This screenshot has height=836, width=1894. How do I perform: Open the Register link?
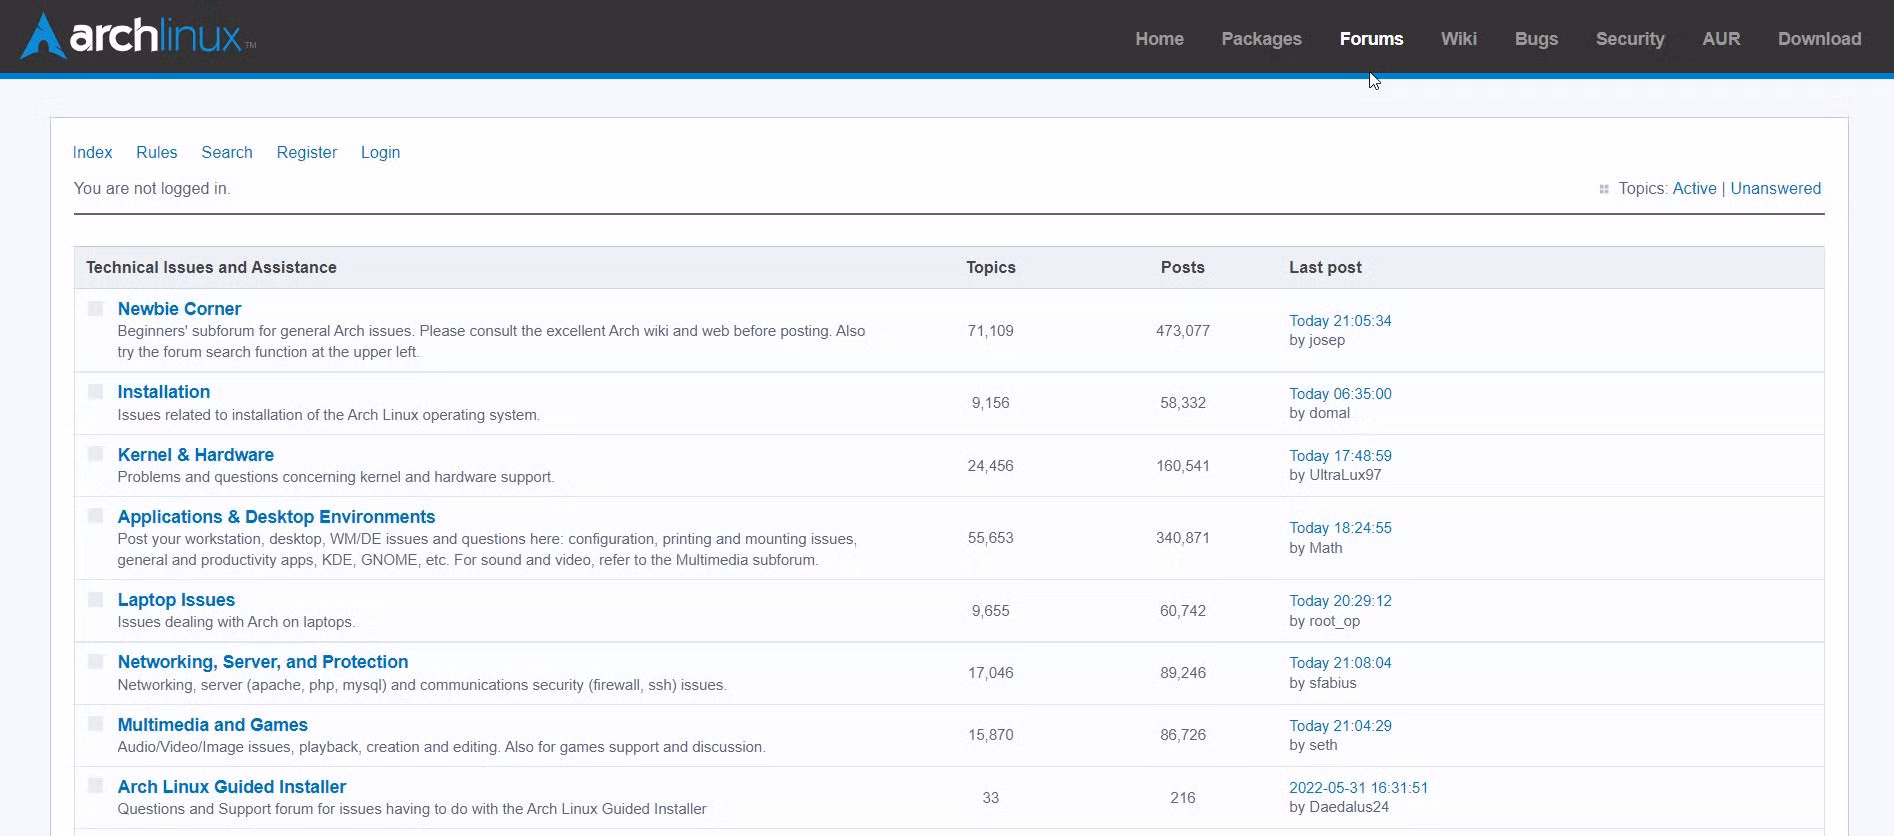pyautogui.click(x=306, y=152)
